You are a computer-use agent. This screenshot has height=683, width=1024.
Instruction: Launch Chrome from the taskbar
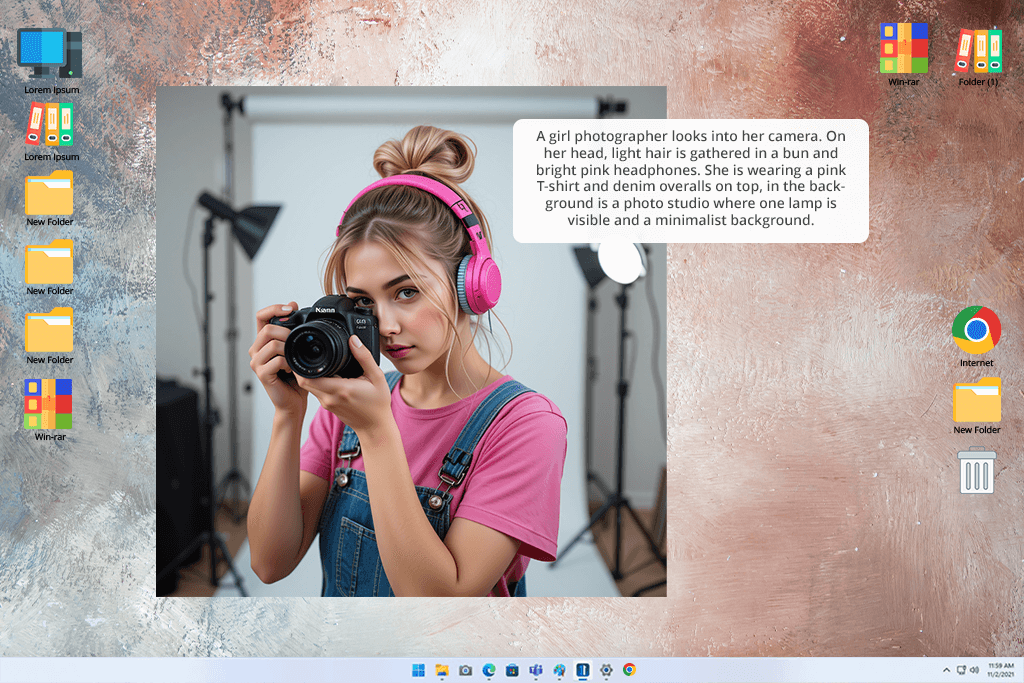[630, 670]
